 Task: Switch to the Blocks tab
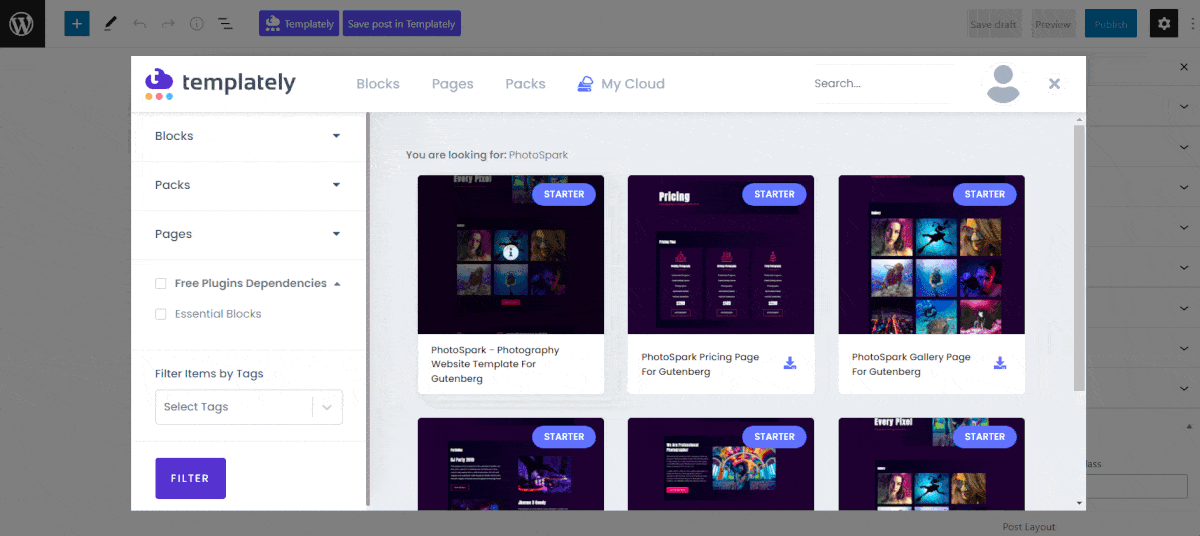pyautogui.click(x=378, y=84)
